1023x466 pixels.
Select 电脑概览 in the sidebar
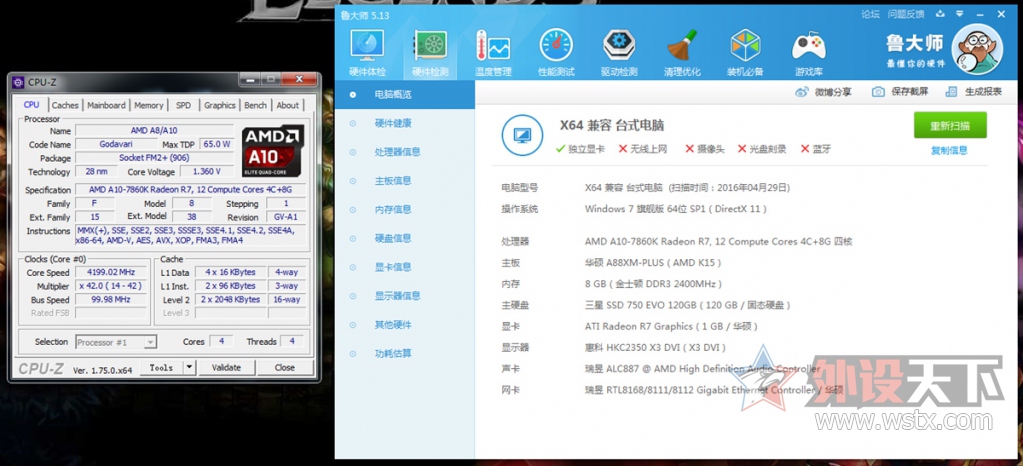[405, 95]
